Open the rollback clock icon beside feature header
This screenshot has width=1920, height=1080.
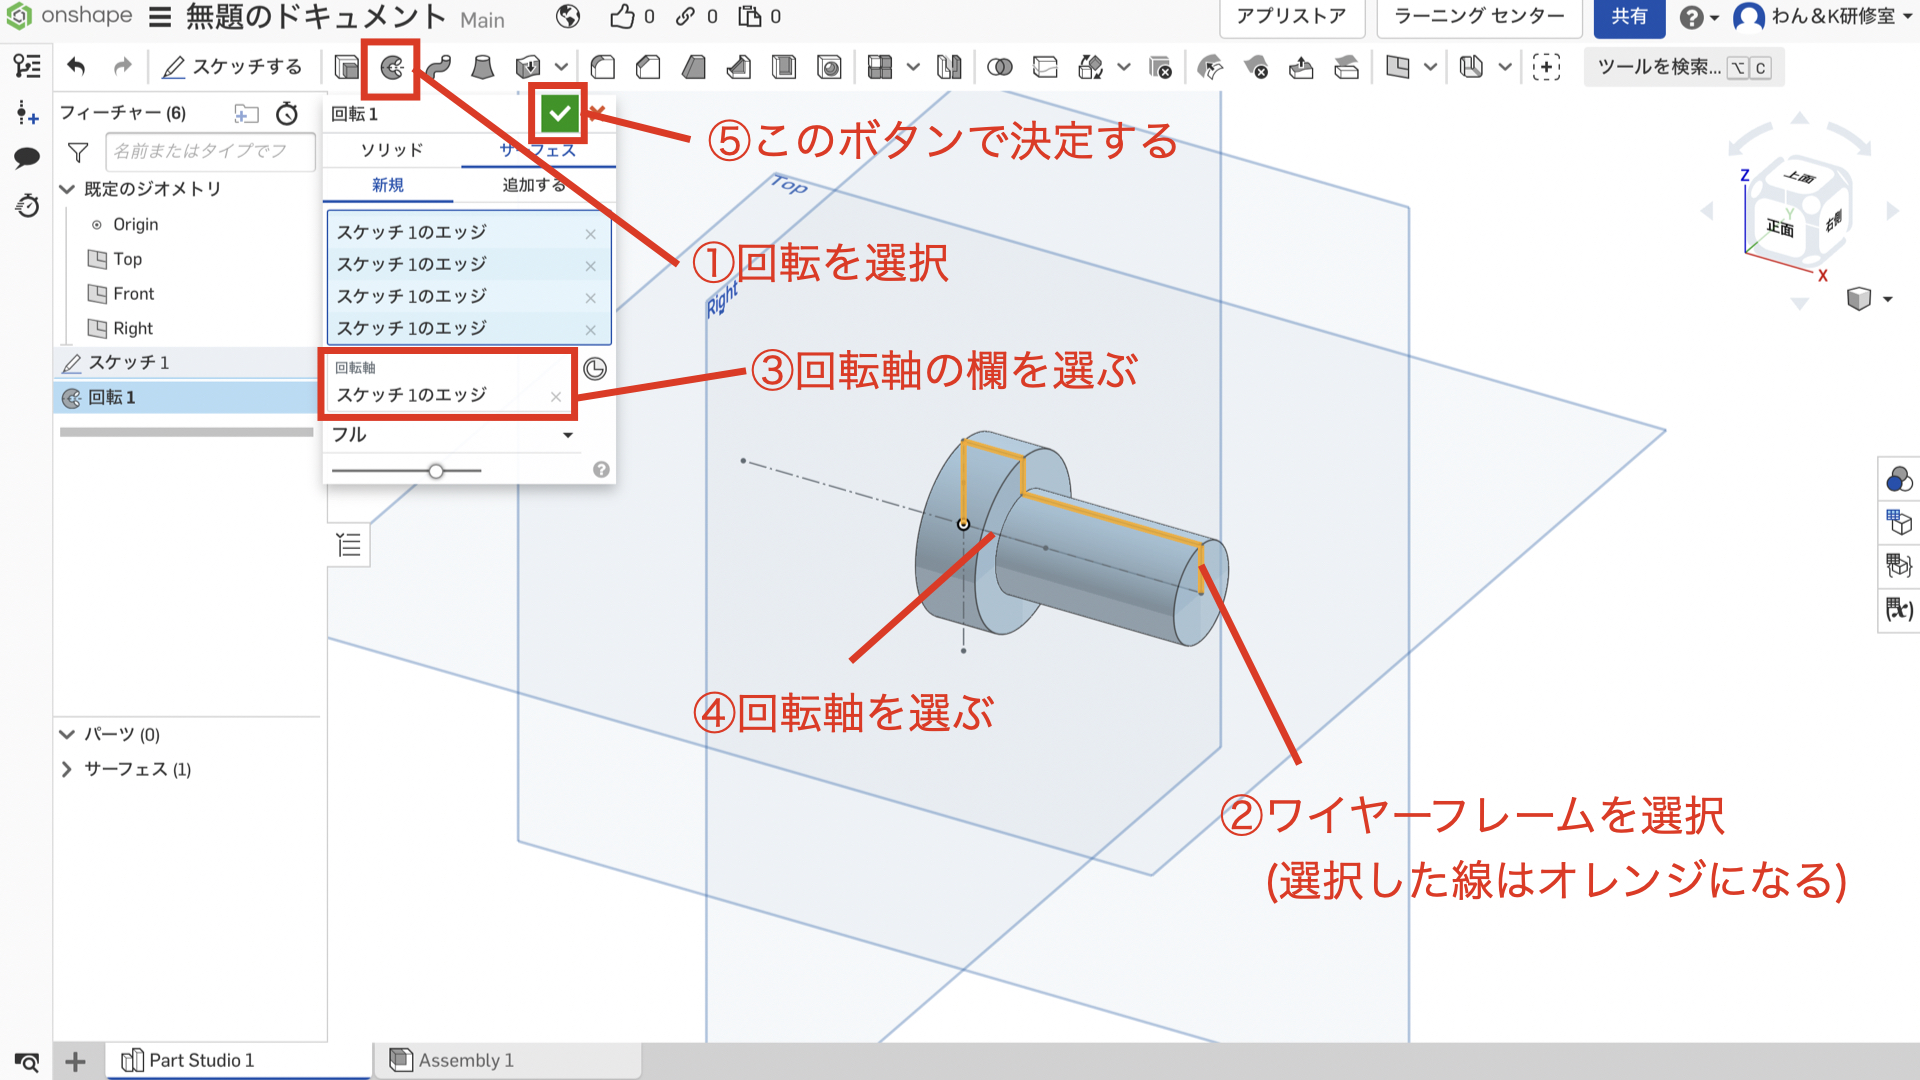click(287, 113)
